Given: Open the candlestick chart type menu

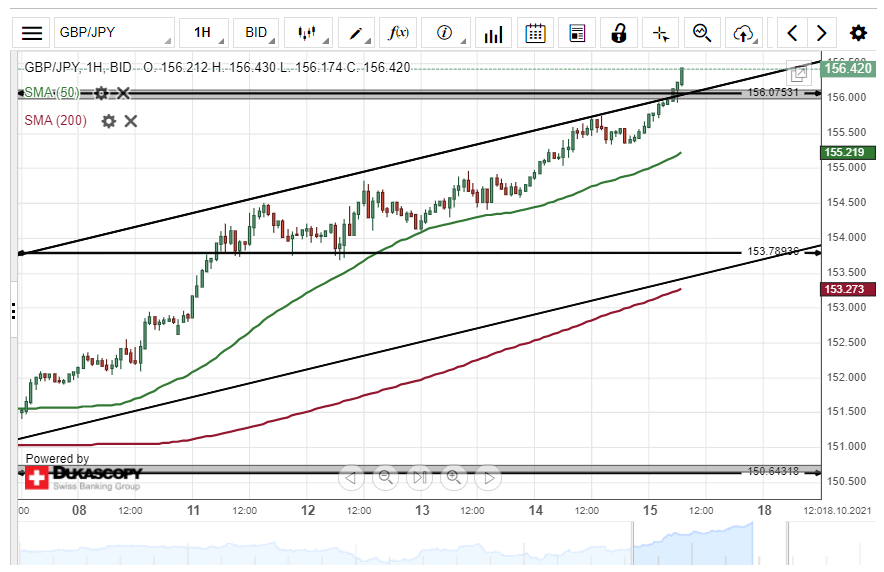Looking at the screenshot, I should coord(308,33).
